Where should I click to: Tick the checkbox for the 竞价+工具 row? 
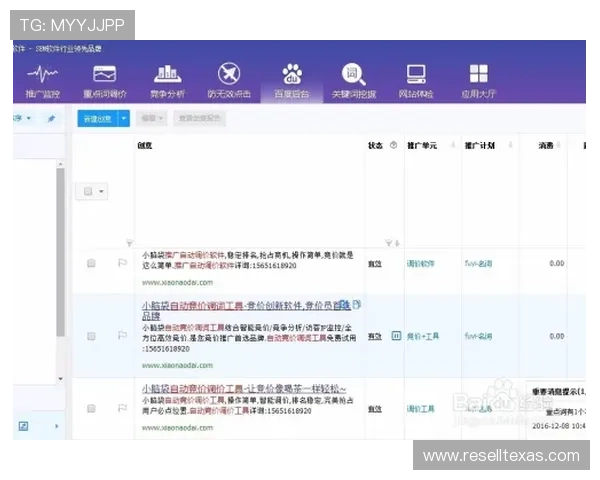[91, 336]
